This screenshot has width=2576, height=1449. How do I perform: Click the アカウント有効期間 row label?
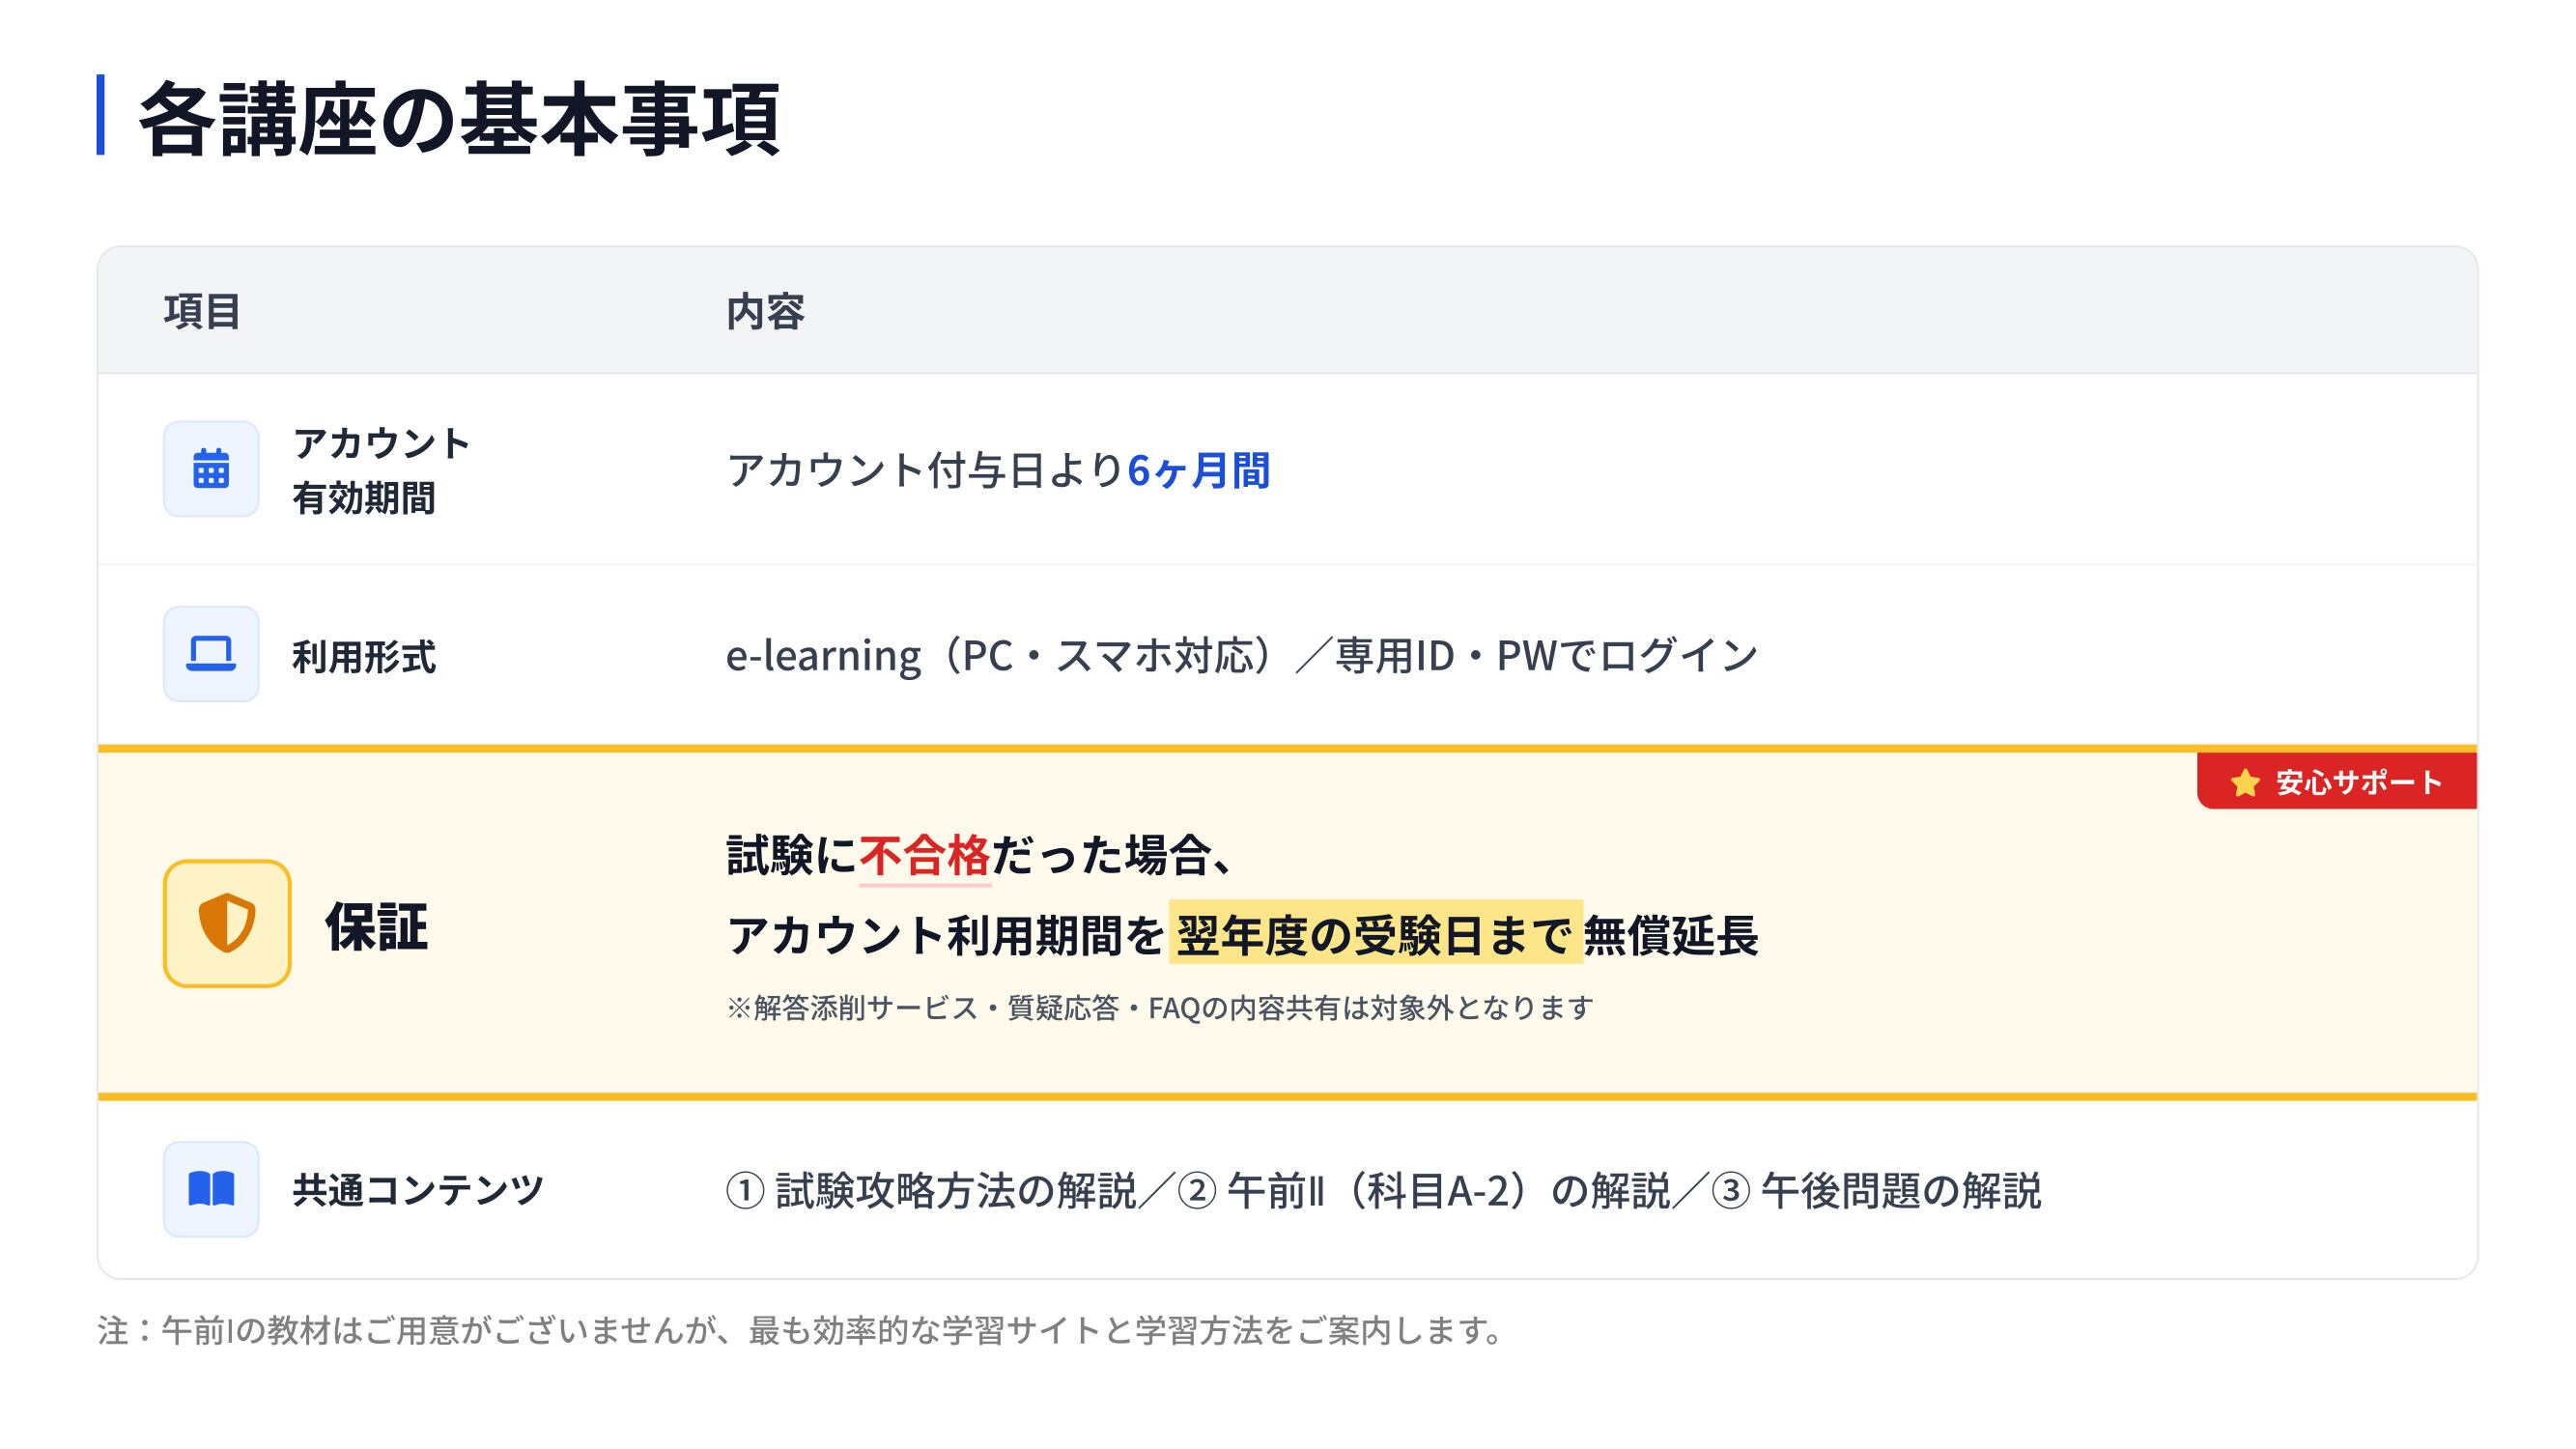click(380, 470)
